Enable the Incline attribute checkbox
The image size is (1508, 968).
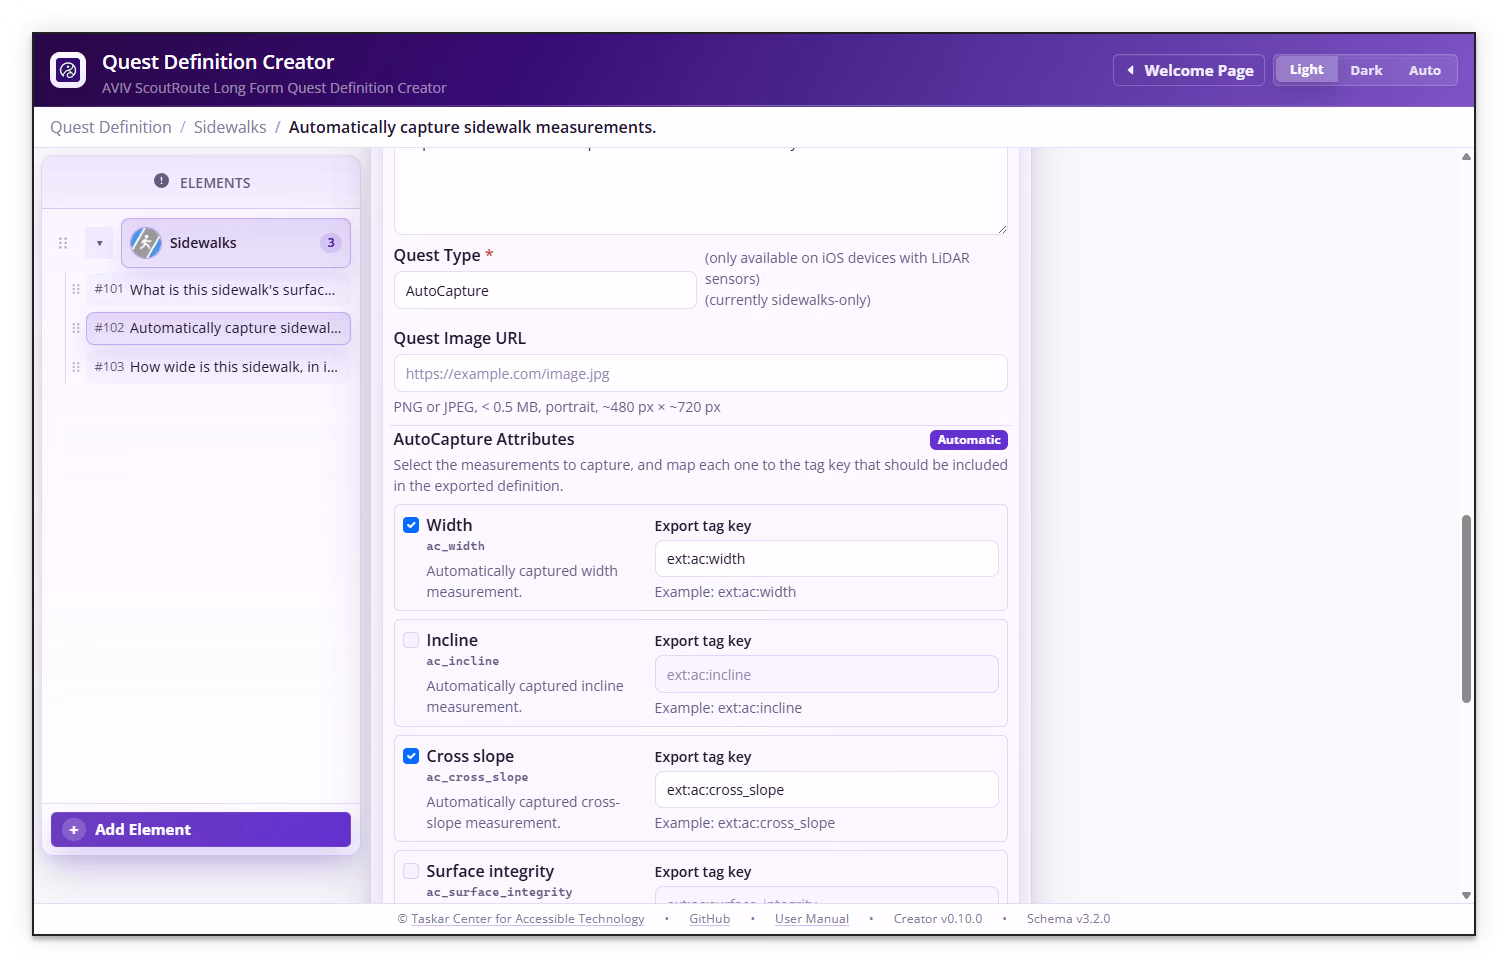coord(411,640)
